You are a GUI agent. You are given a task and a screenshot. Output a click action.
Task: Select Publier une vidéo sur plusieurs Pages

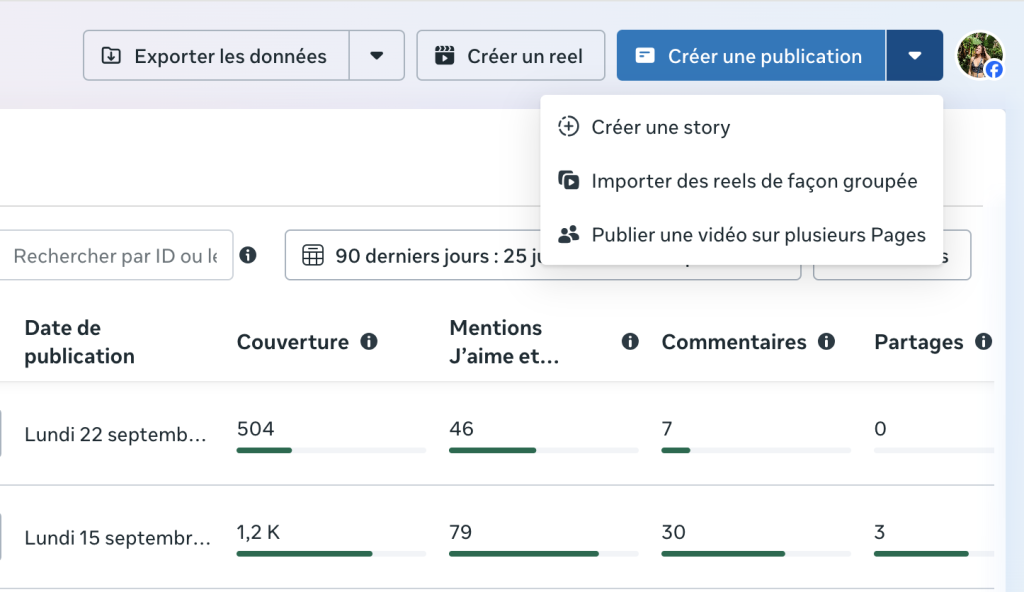[758, 235]
